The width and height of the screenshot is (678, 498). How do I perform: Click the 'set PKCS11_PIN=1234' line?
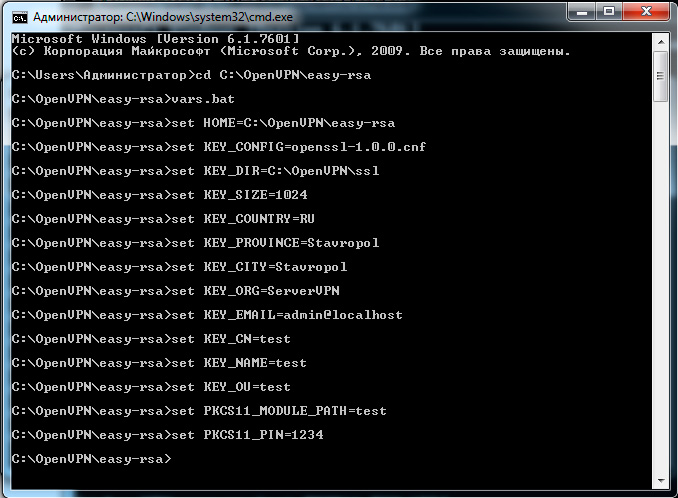[167, 435]
